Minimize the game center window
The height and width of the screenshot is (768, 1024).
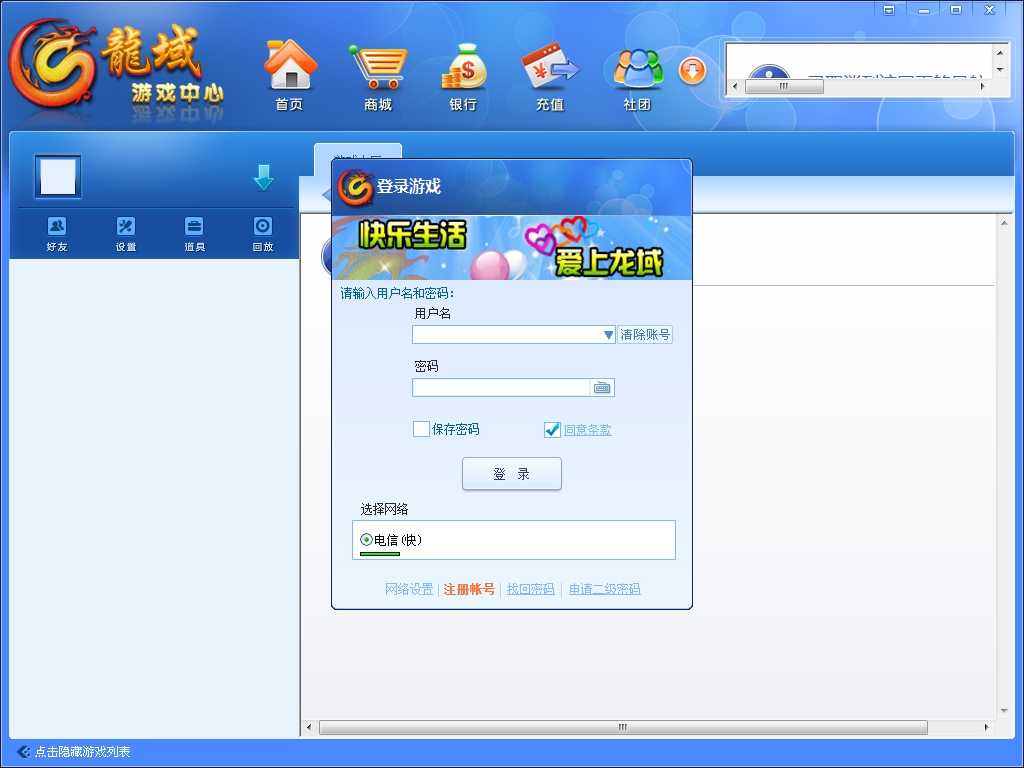pyautogui.click(x=923, y=10)
